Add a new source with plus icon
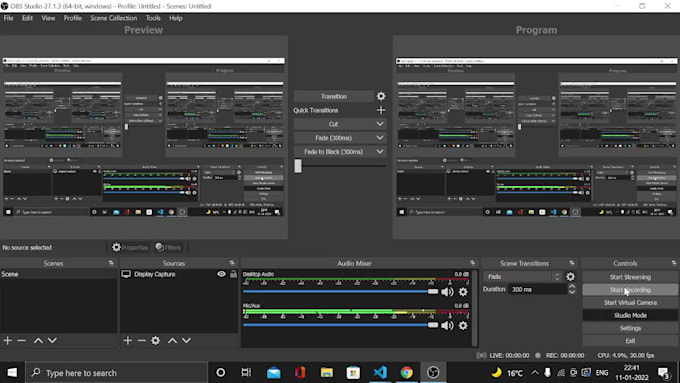The height and width of the screenshot is (383, 680). [128, 340]
